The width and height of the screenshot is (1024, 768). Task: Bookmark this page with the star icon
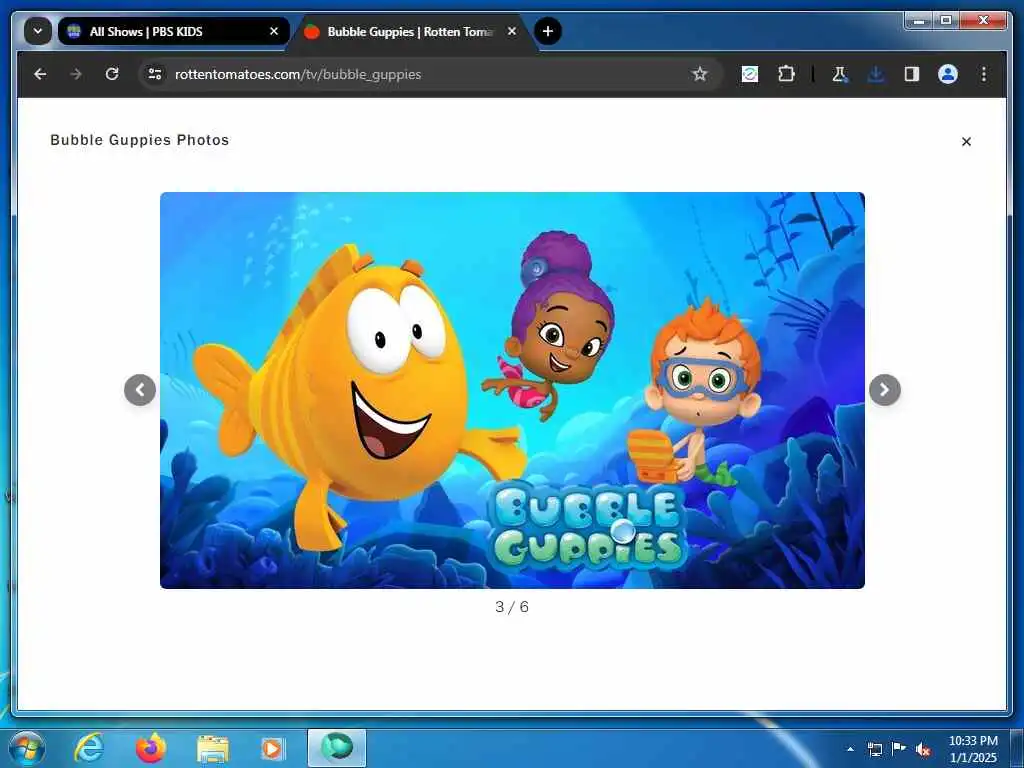700,74
